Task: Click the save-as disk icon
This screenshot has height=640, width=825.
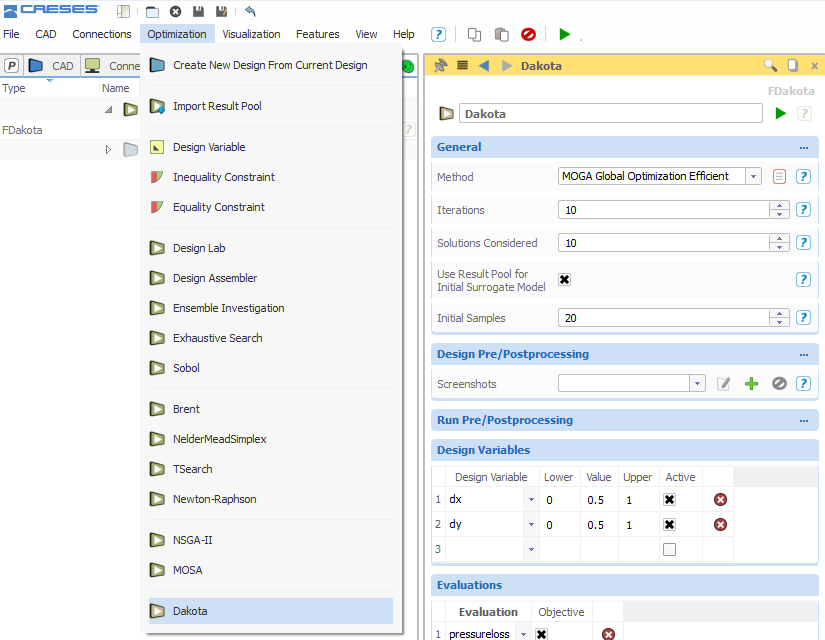Action: (x=222, y=11)
